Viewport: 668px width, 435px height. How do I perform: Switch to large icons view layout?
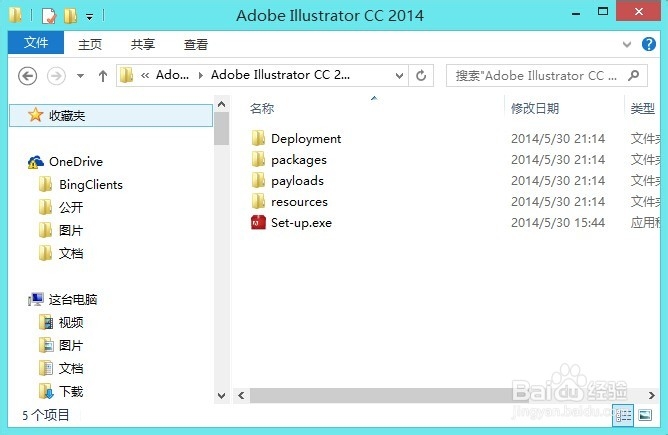645,415
